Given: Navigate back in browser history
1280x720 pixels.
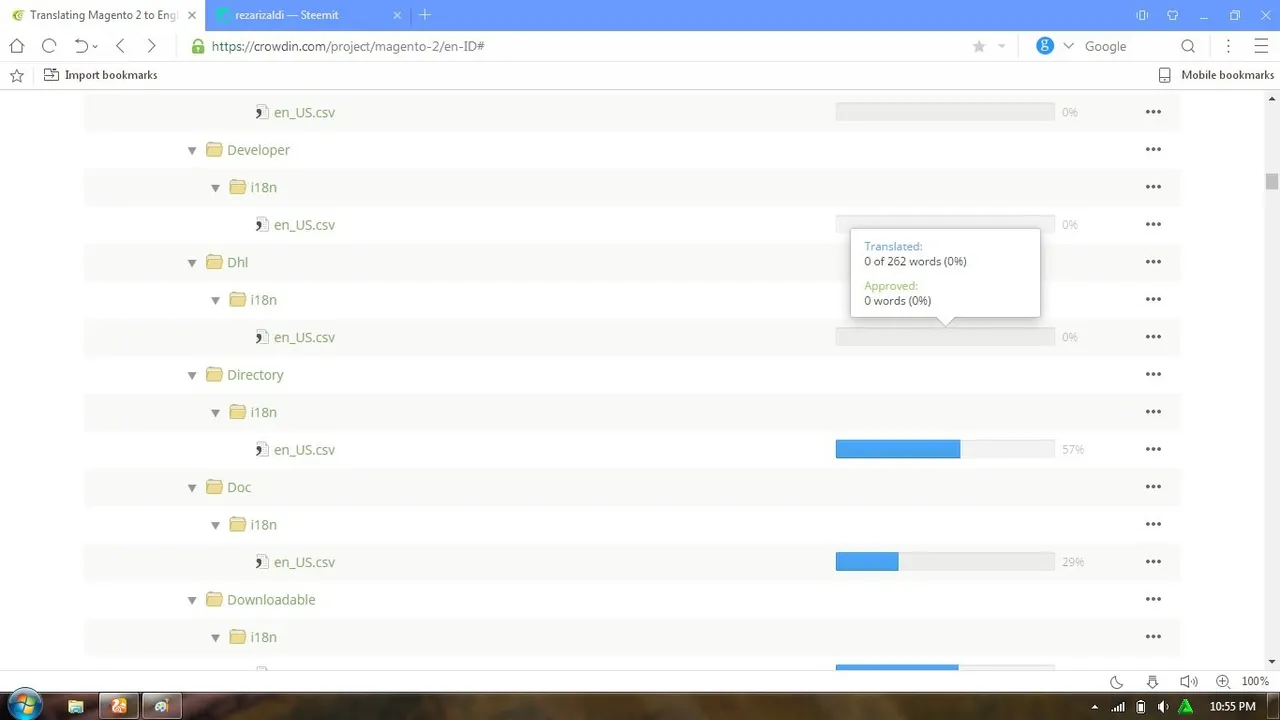Looking at the screenshot, I should (120, 46).
